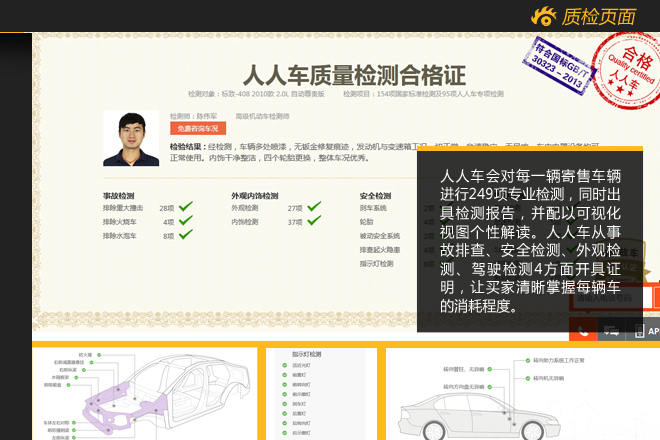660x440 pixels.
Task: Click the 请输入电话号码 phone input field
Action: (x=610, y=298)
